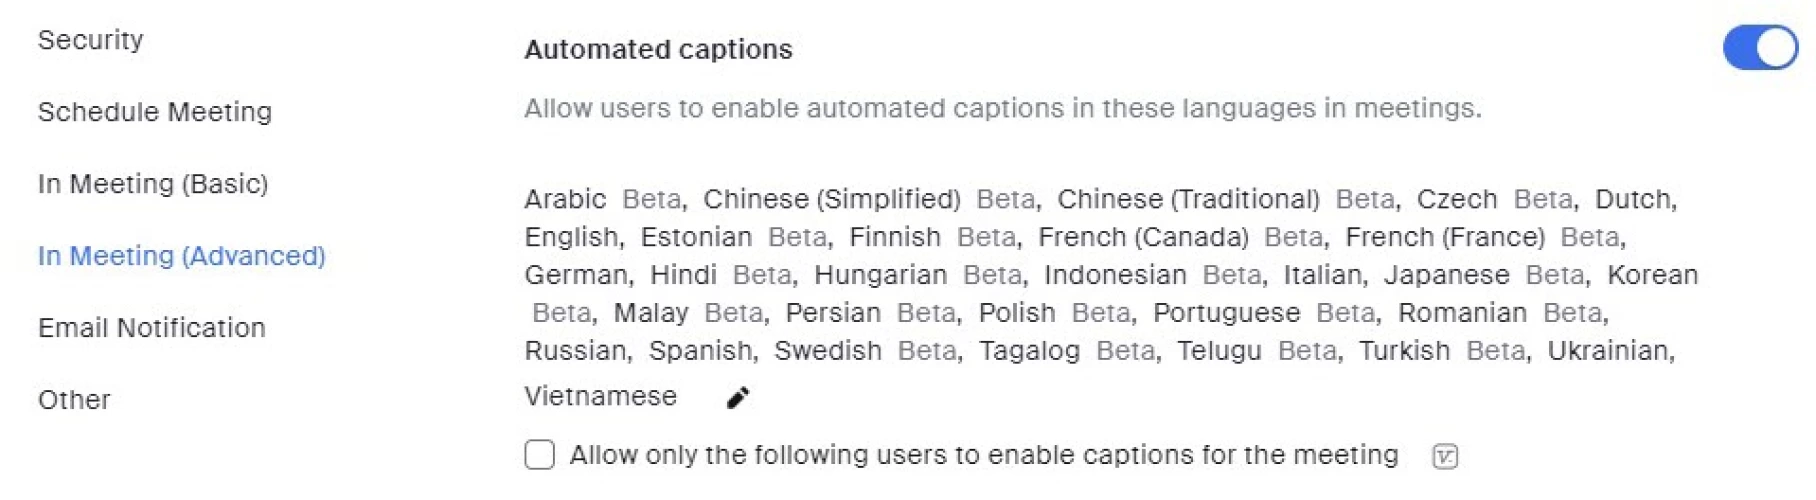Screen dimensions: 1816x500
Task: Click the Beta tag next to Czech
Action: 1543,199
